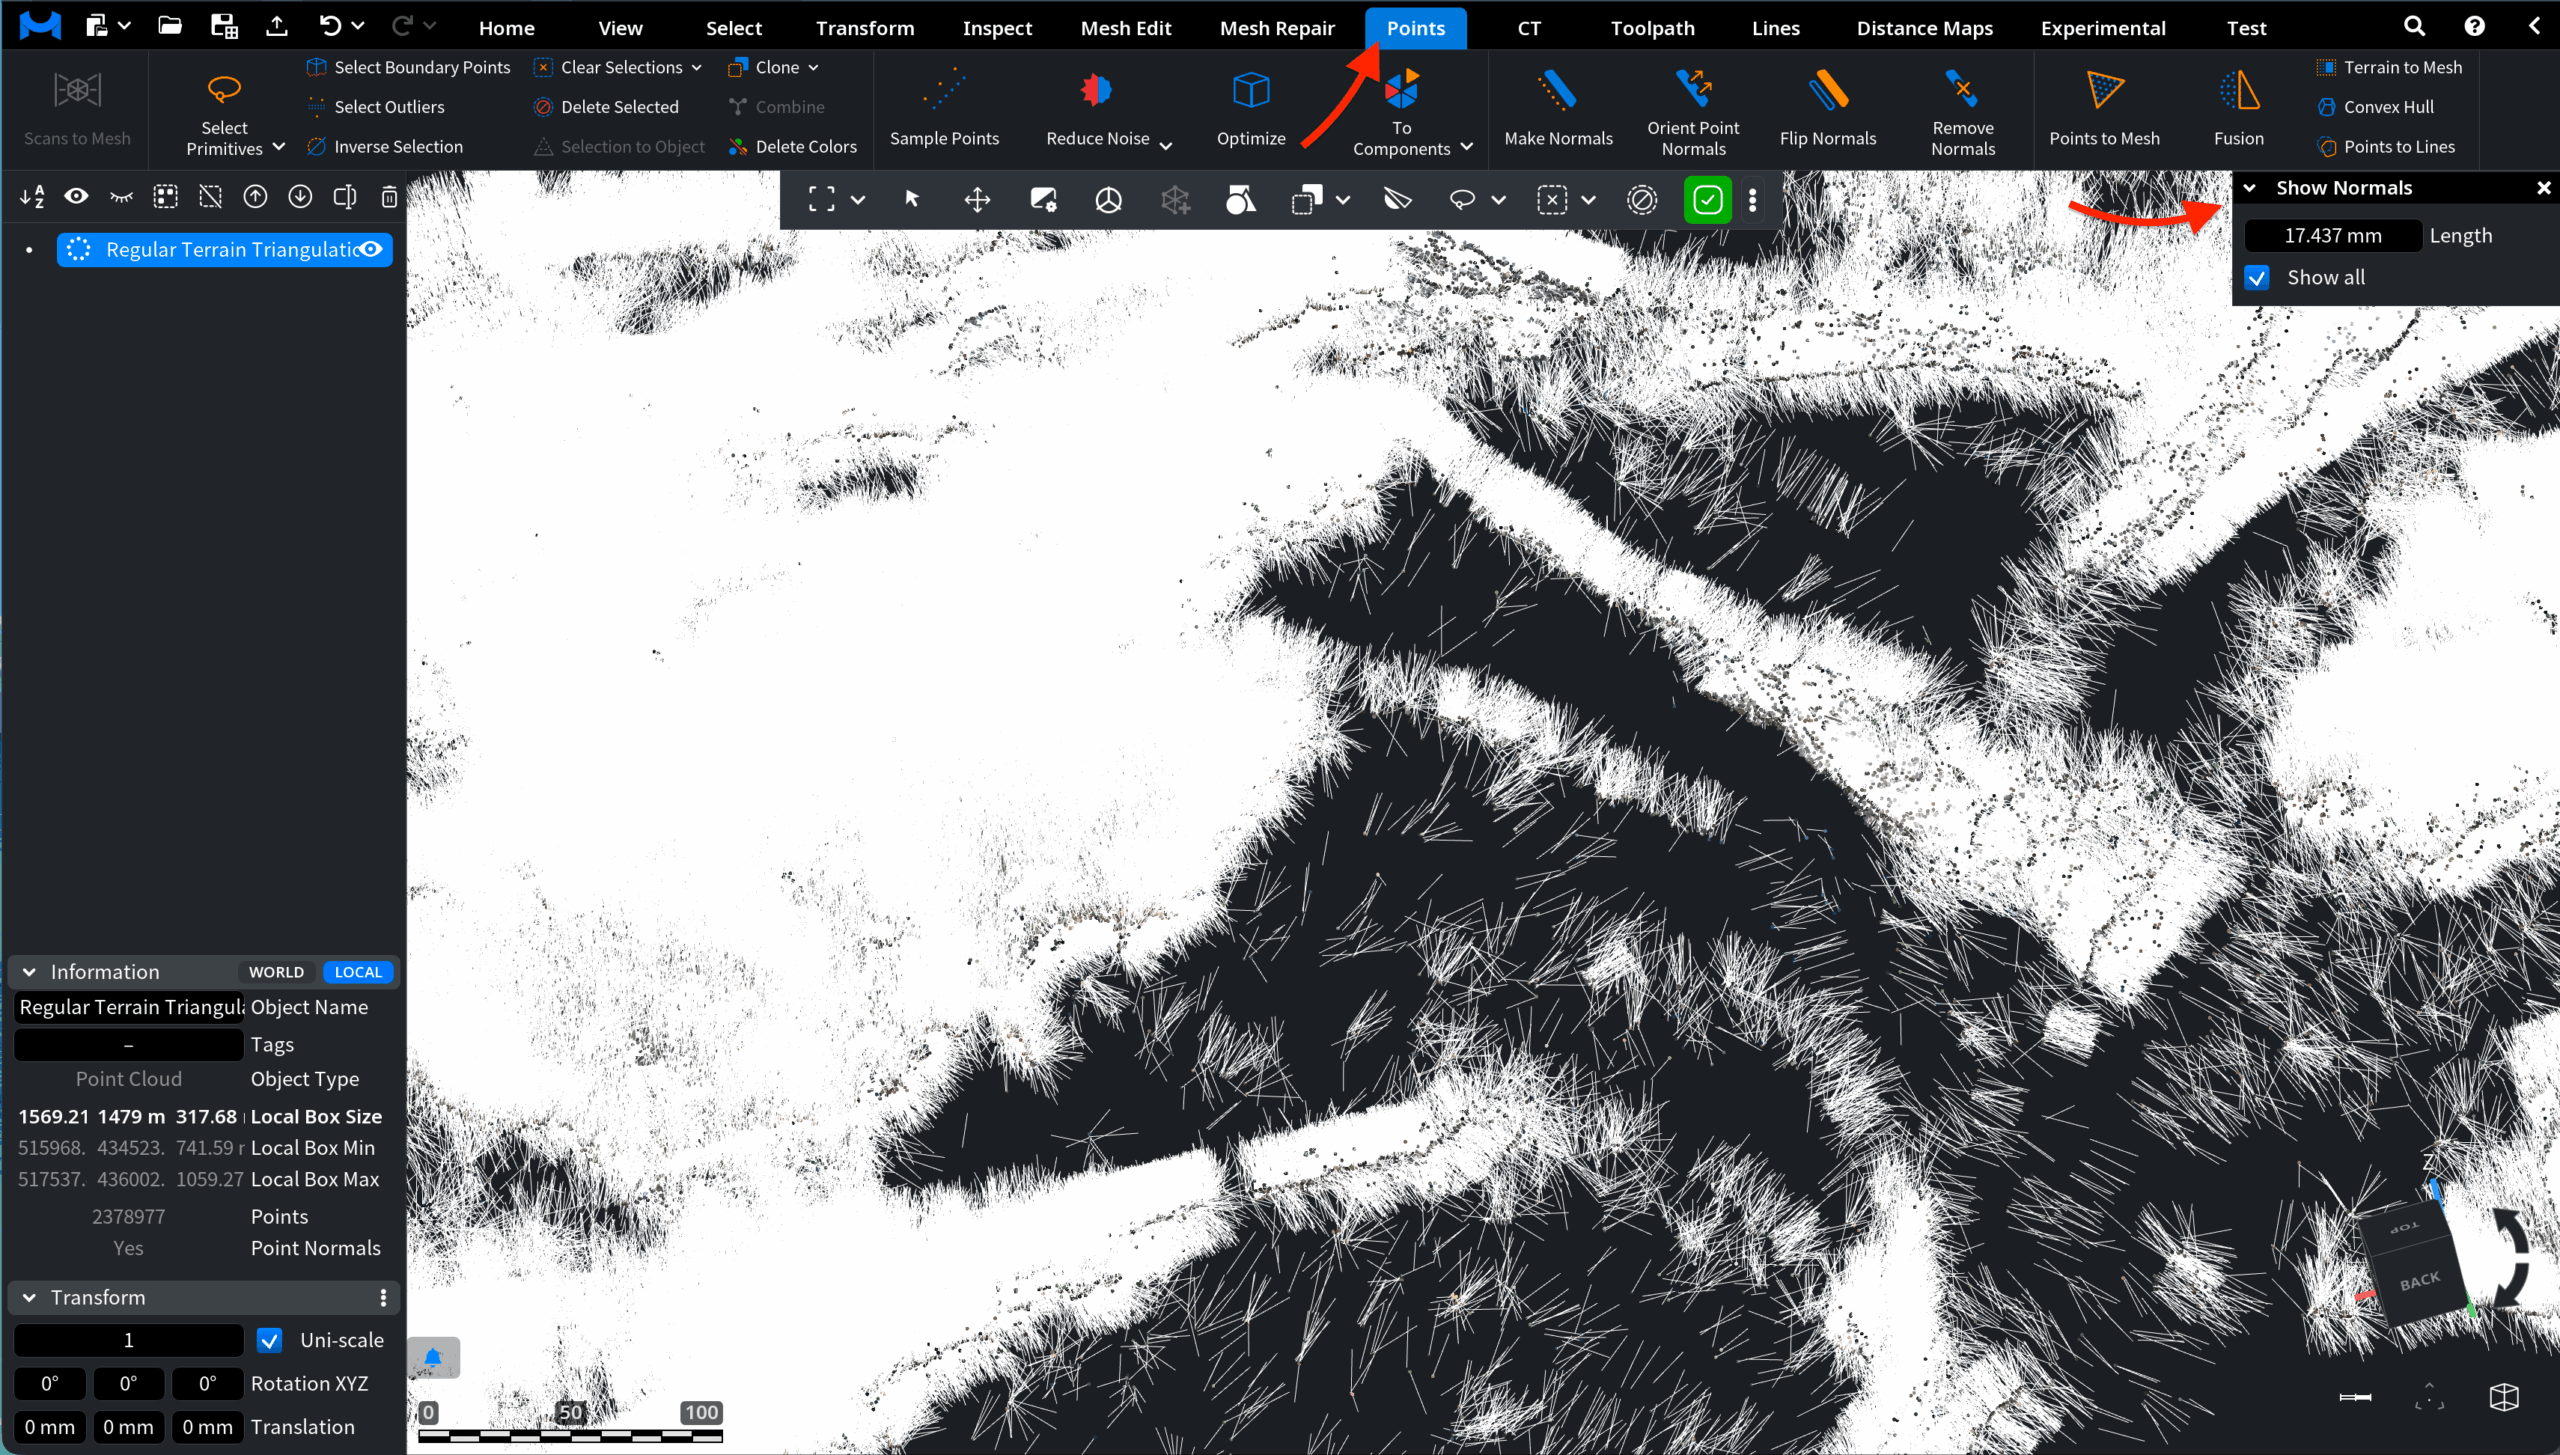Show all objects with the open eye icon
This screenshot has width=2560, height=1455.
click(x=76, y=197)
